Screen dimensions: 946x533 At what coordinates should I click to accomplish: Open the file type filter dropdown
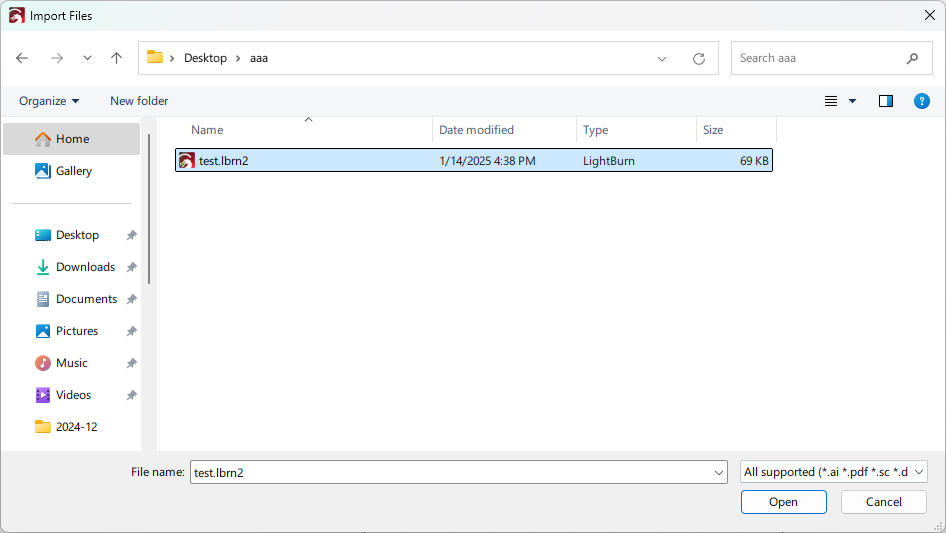pos(834,472)
